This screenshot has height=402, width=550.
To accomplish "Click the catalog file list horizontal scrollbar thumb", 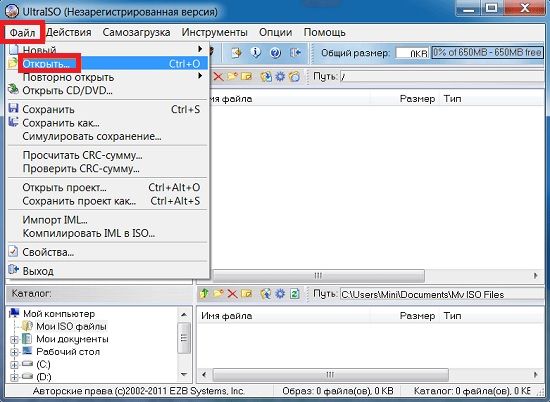I will click(330, 375).
